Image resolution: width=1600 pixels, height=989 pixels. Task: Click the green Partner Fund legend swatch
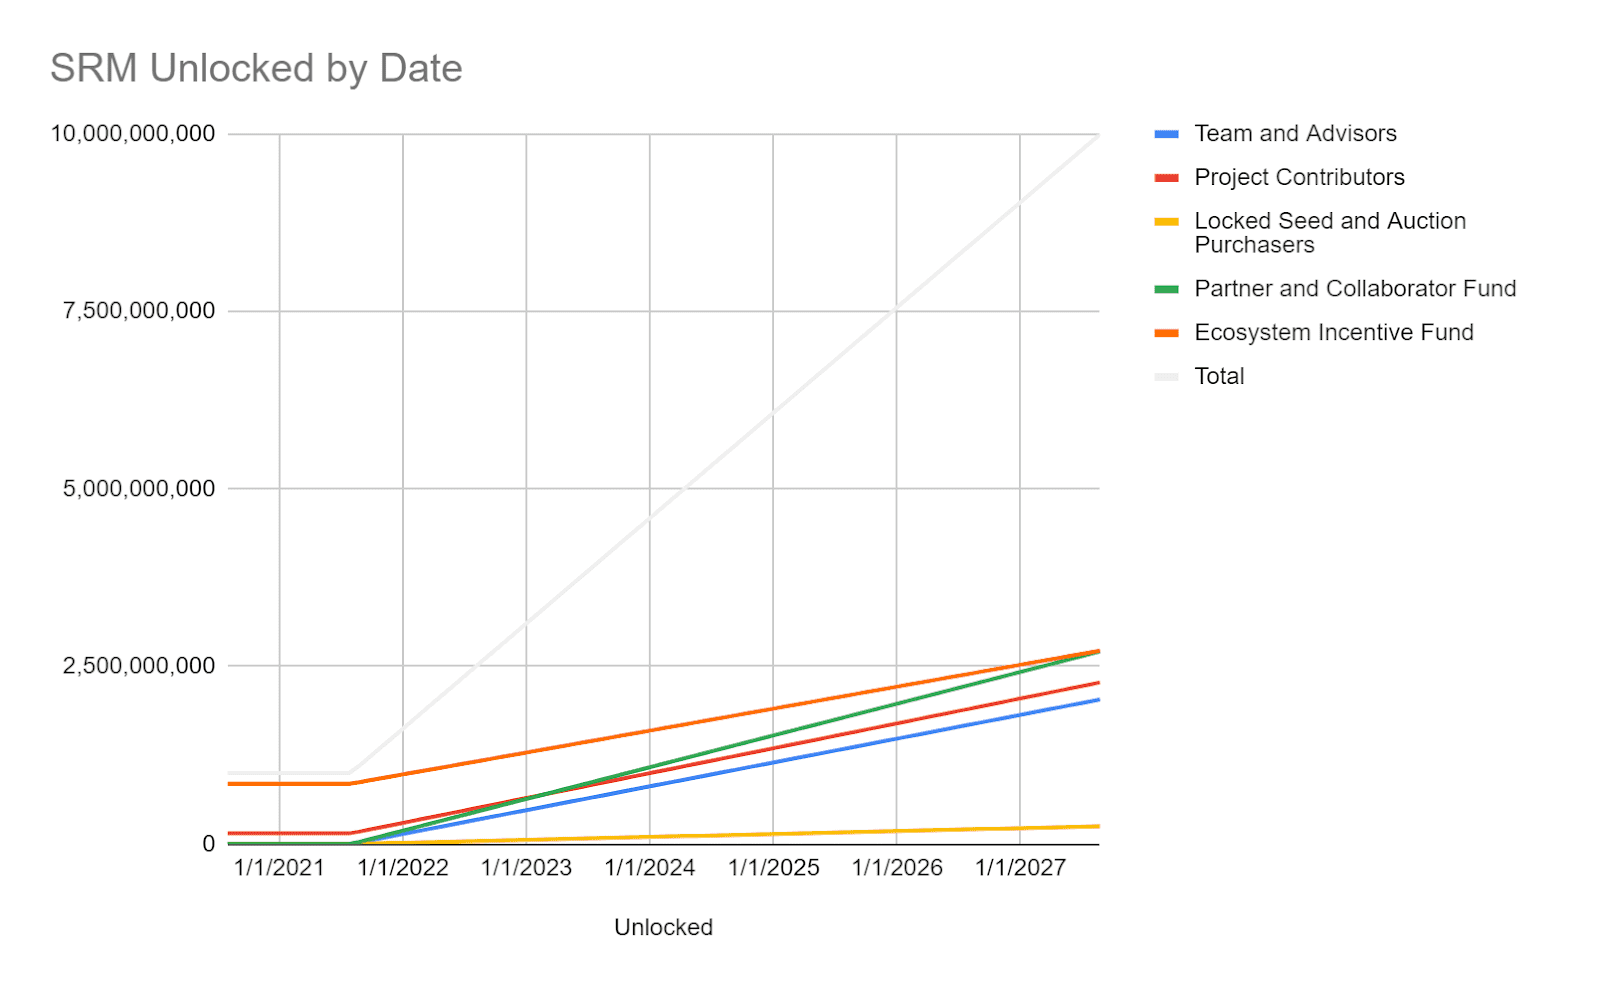click(x=1166, y=289)
